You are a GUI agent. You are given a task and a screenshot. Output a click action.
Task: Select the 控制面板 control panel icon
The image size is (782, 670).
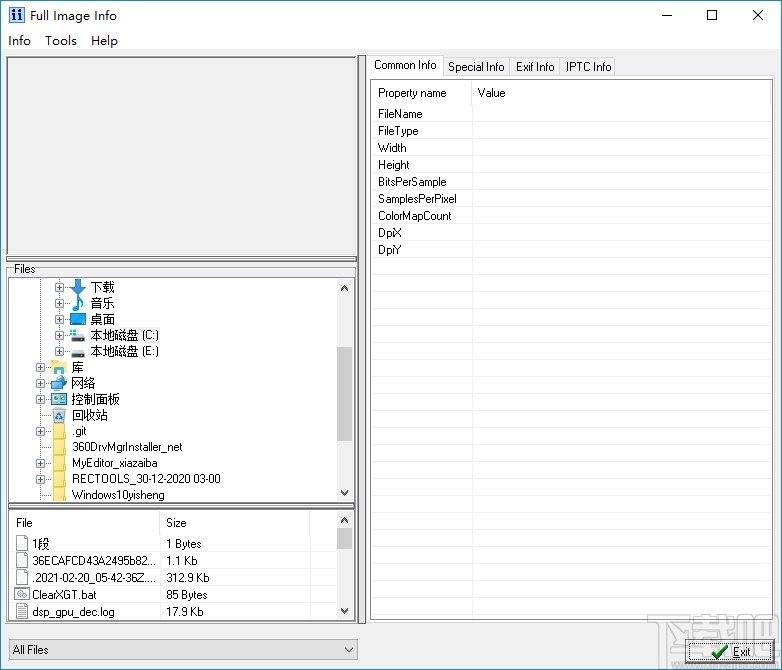[x=59, y=399]
